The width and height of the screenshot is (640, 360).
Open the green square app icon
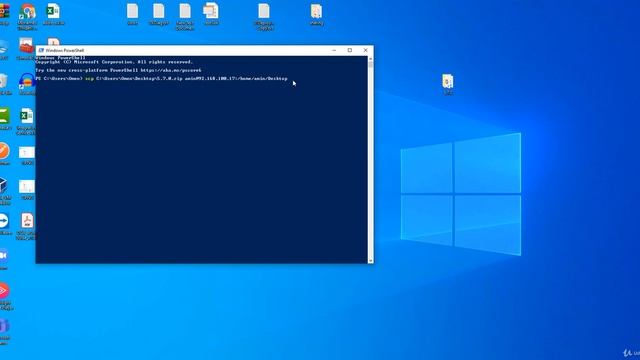[x=4, y=116]
